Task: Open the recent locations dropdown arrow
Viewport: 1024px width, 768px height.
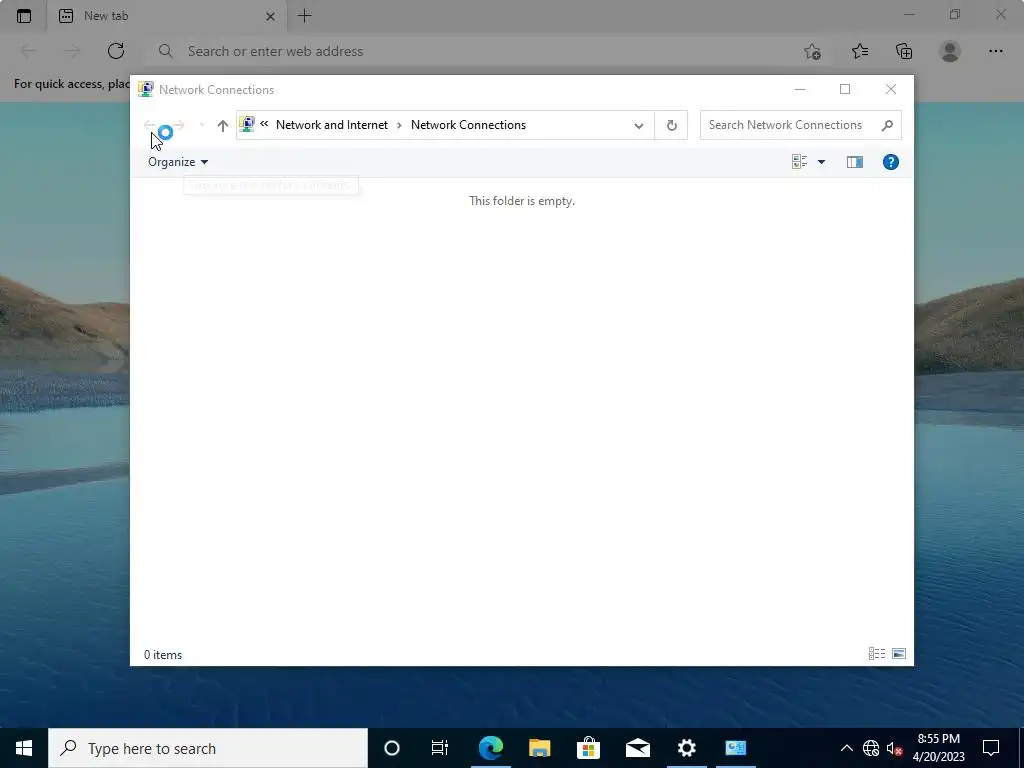Action: click(x=202, y=125)
